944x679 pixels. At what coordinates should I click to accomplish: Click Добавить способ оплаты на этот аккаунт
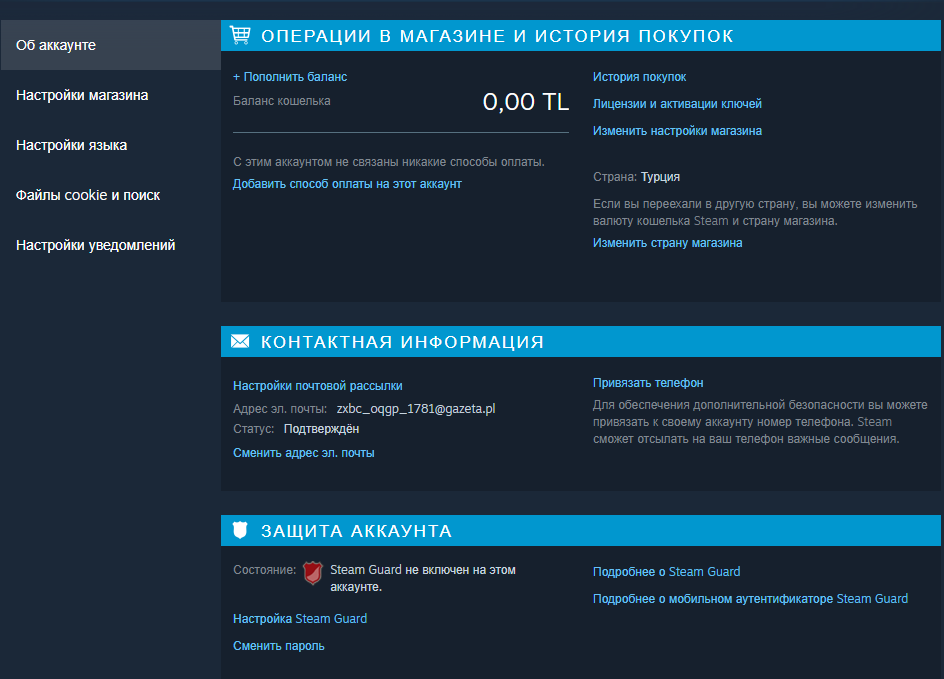point(347,184)
